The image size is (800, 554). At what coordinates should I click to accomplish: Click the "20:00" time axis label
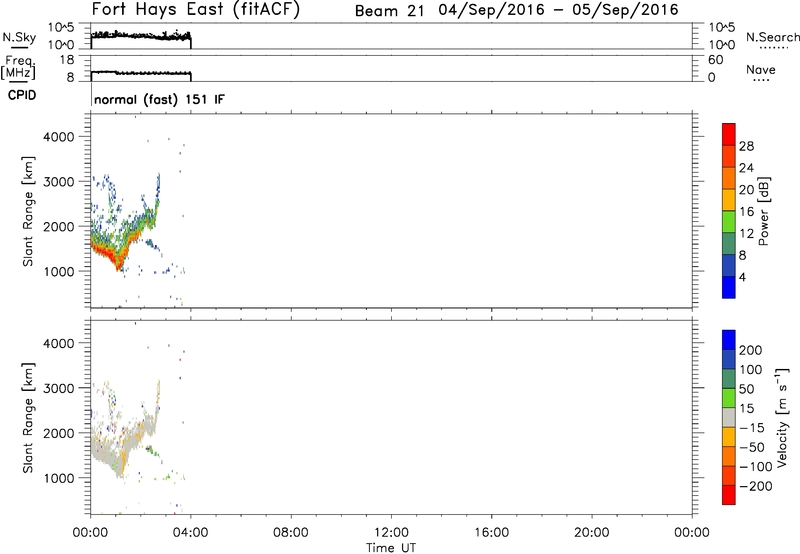click(x=591, y=533)
